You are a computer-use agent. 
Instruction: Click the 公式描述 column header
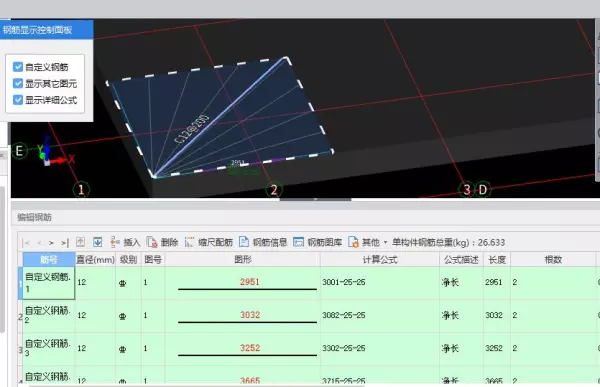[x=461, y=260]
